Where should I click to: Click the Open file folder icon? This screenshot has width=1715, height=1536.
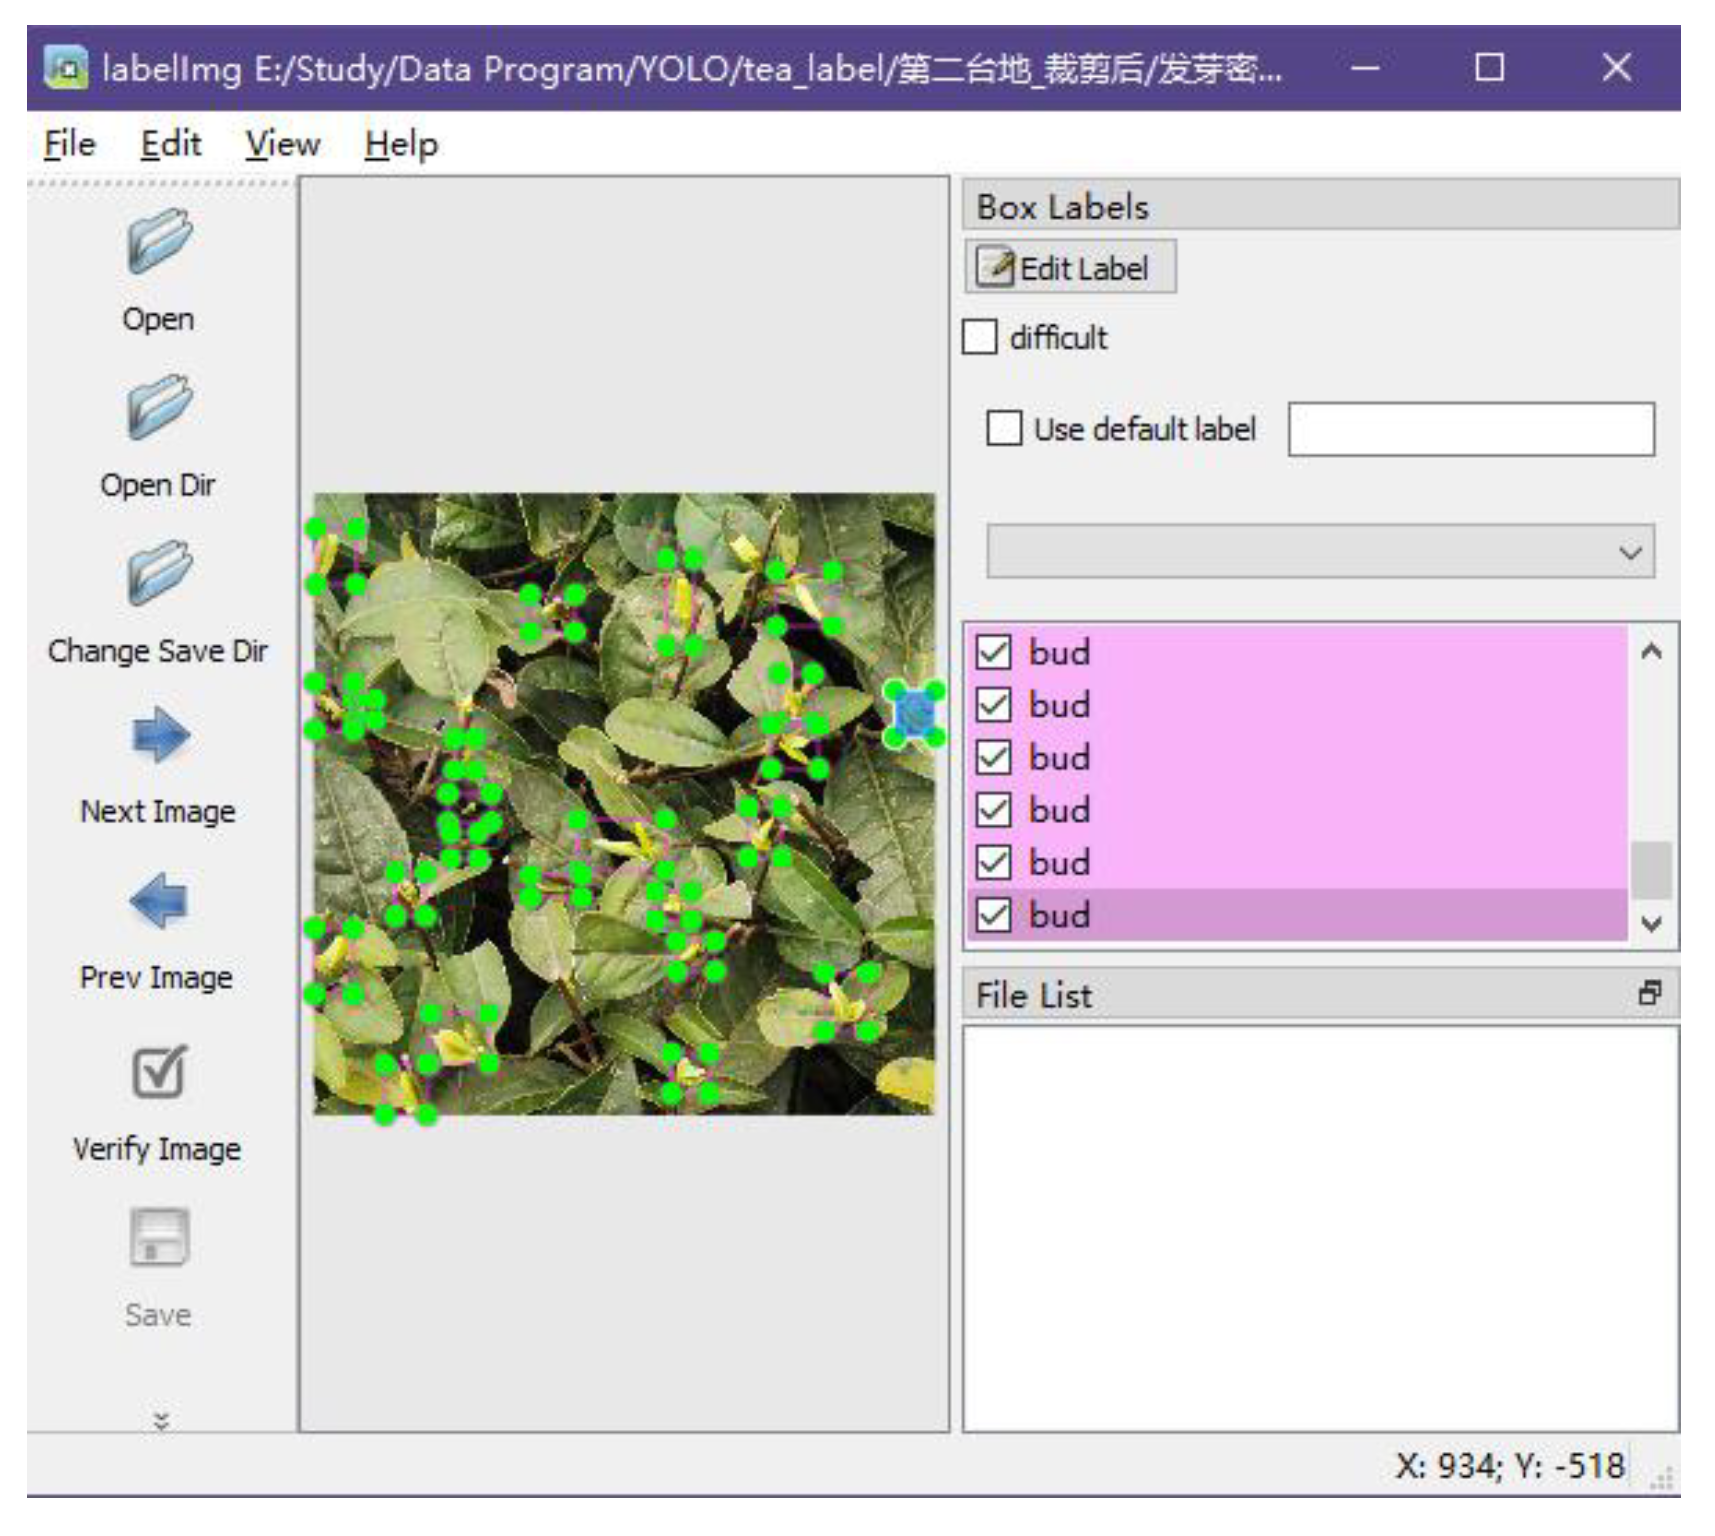158,241
